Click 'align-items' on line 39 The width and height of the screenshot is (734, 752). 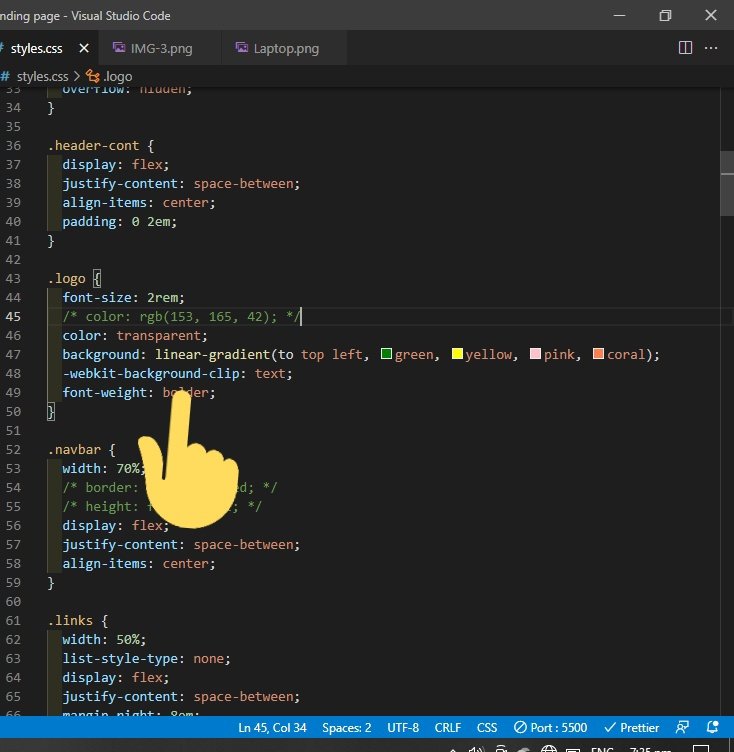point(105,203)
